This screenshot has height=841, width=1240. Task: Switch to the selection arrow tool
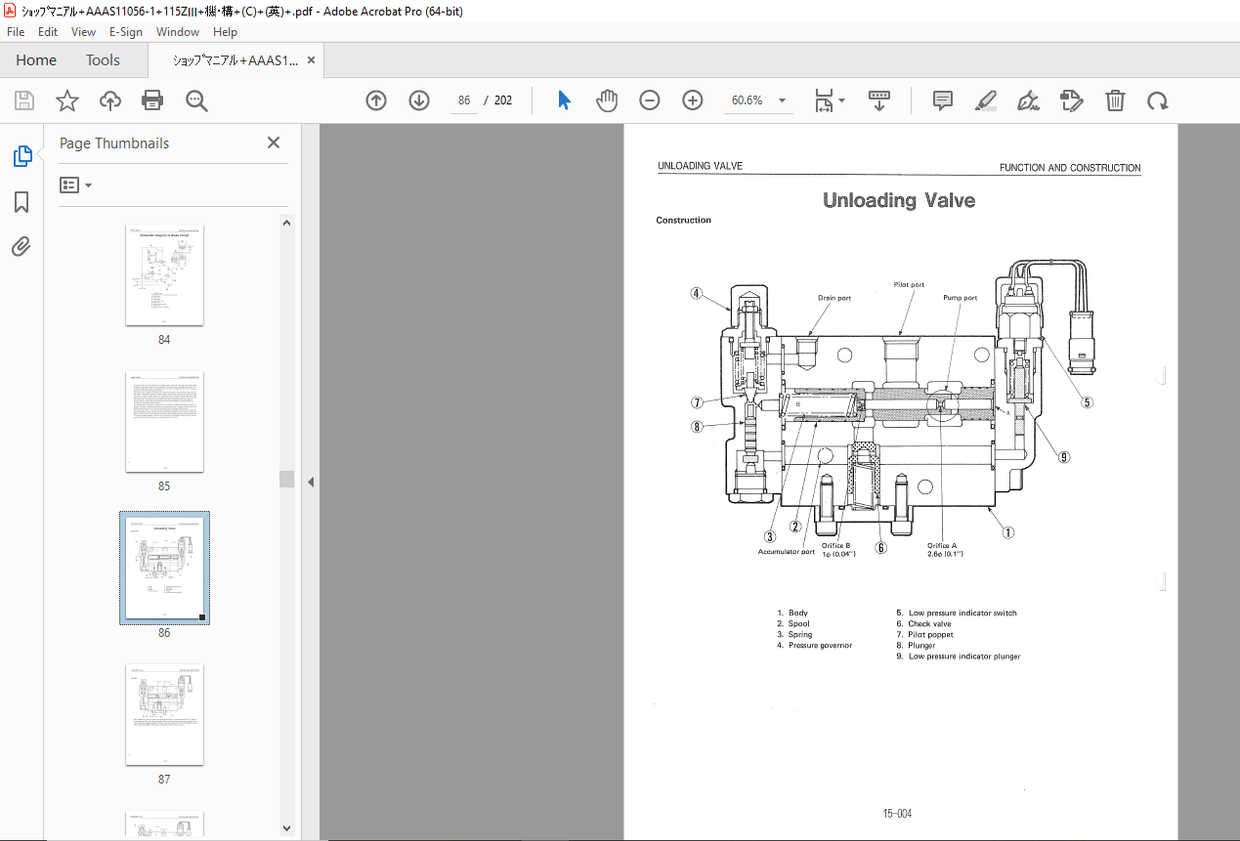pos(563,100)
